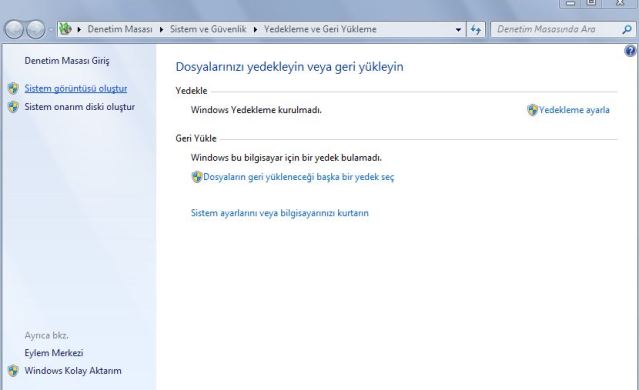Click the refresh button beside address bar
This screenshot has height=390, width=639.
(476, 29)
